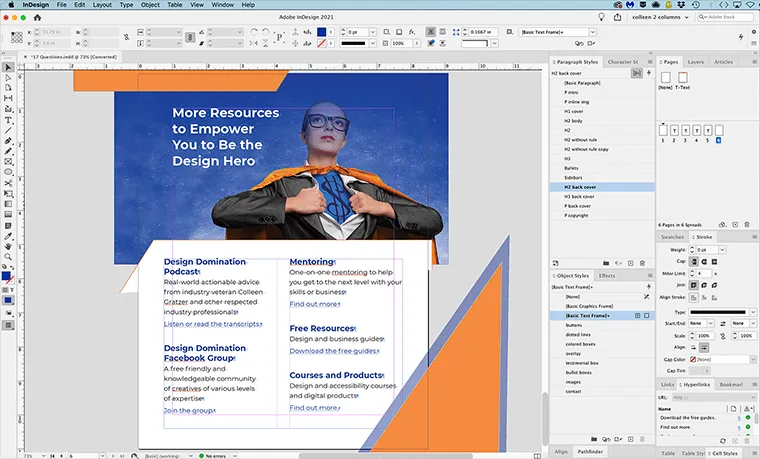Select the Zoom tool
Screen dimensions: 760x459
[8, 257]
